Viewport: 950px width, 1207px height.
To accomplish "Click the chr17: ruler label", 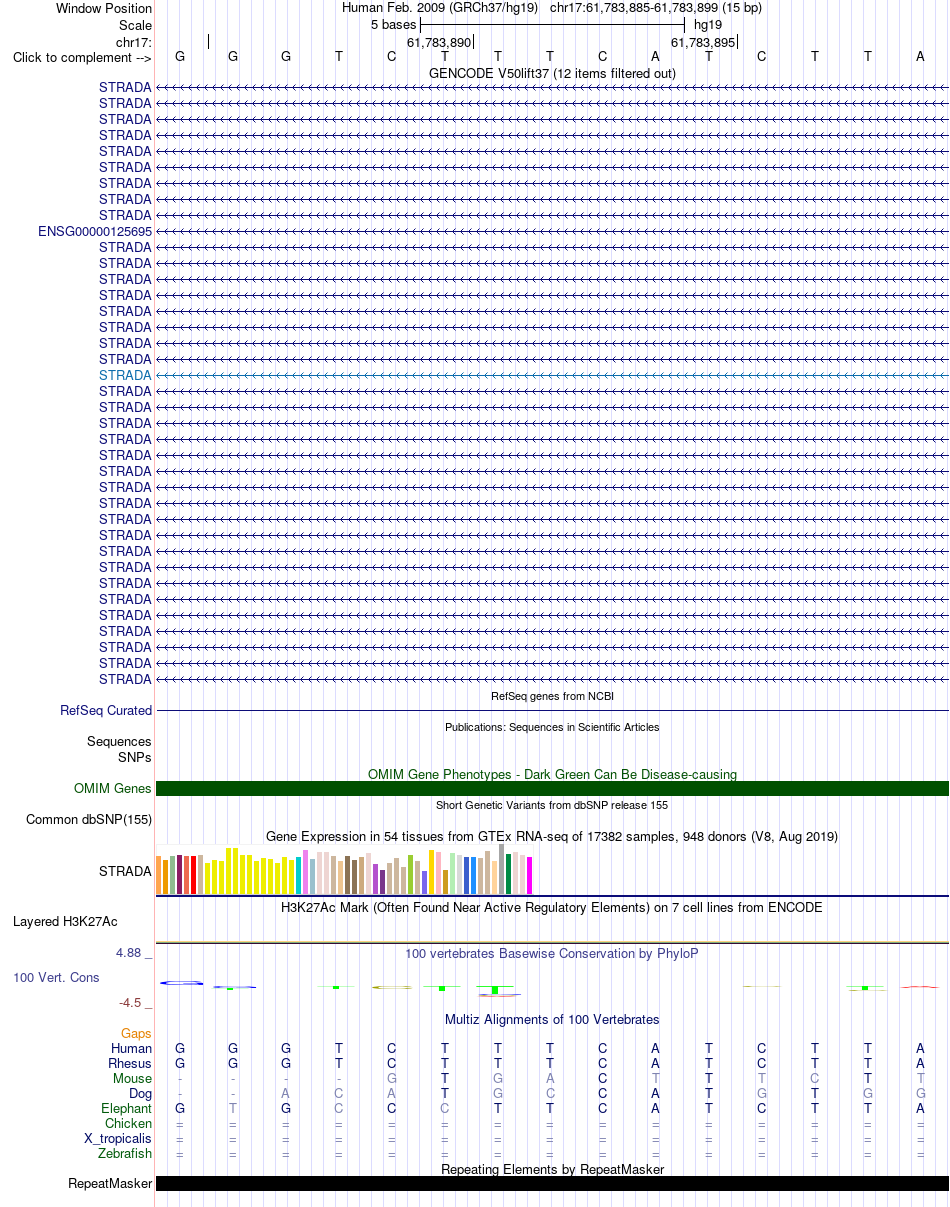I will (x=134, y=42).
